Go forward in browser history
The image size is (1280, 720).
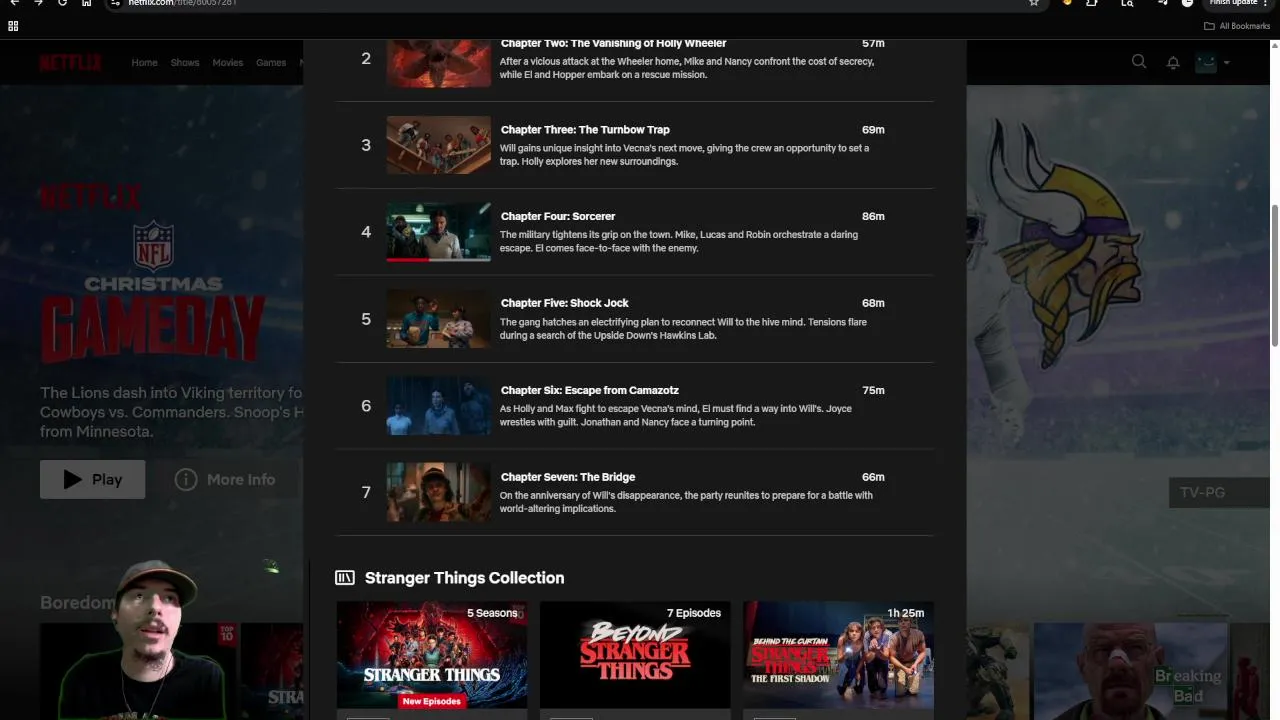click(x=38, y=3)
